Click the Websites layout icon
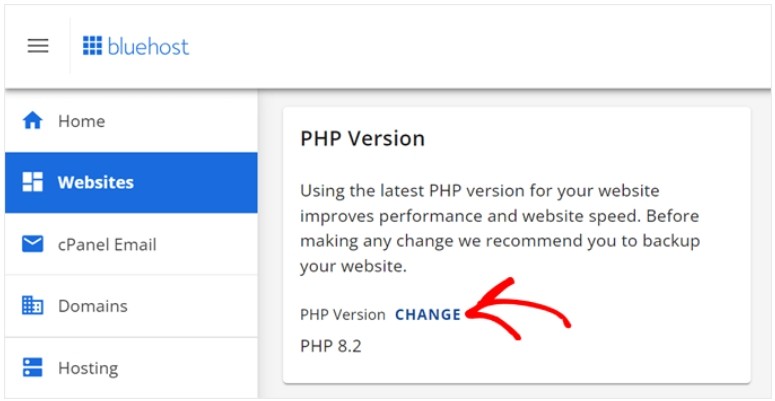 tap(33, 183)
